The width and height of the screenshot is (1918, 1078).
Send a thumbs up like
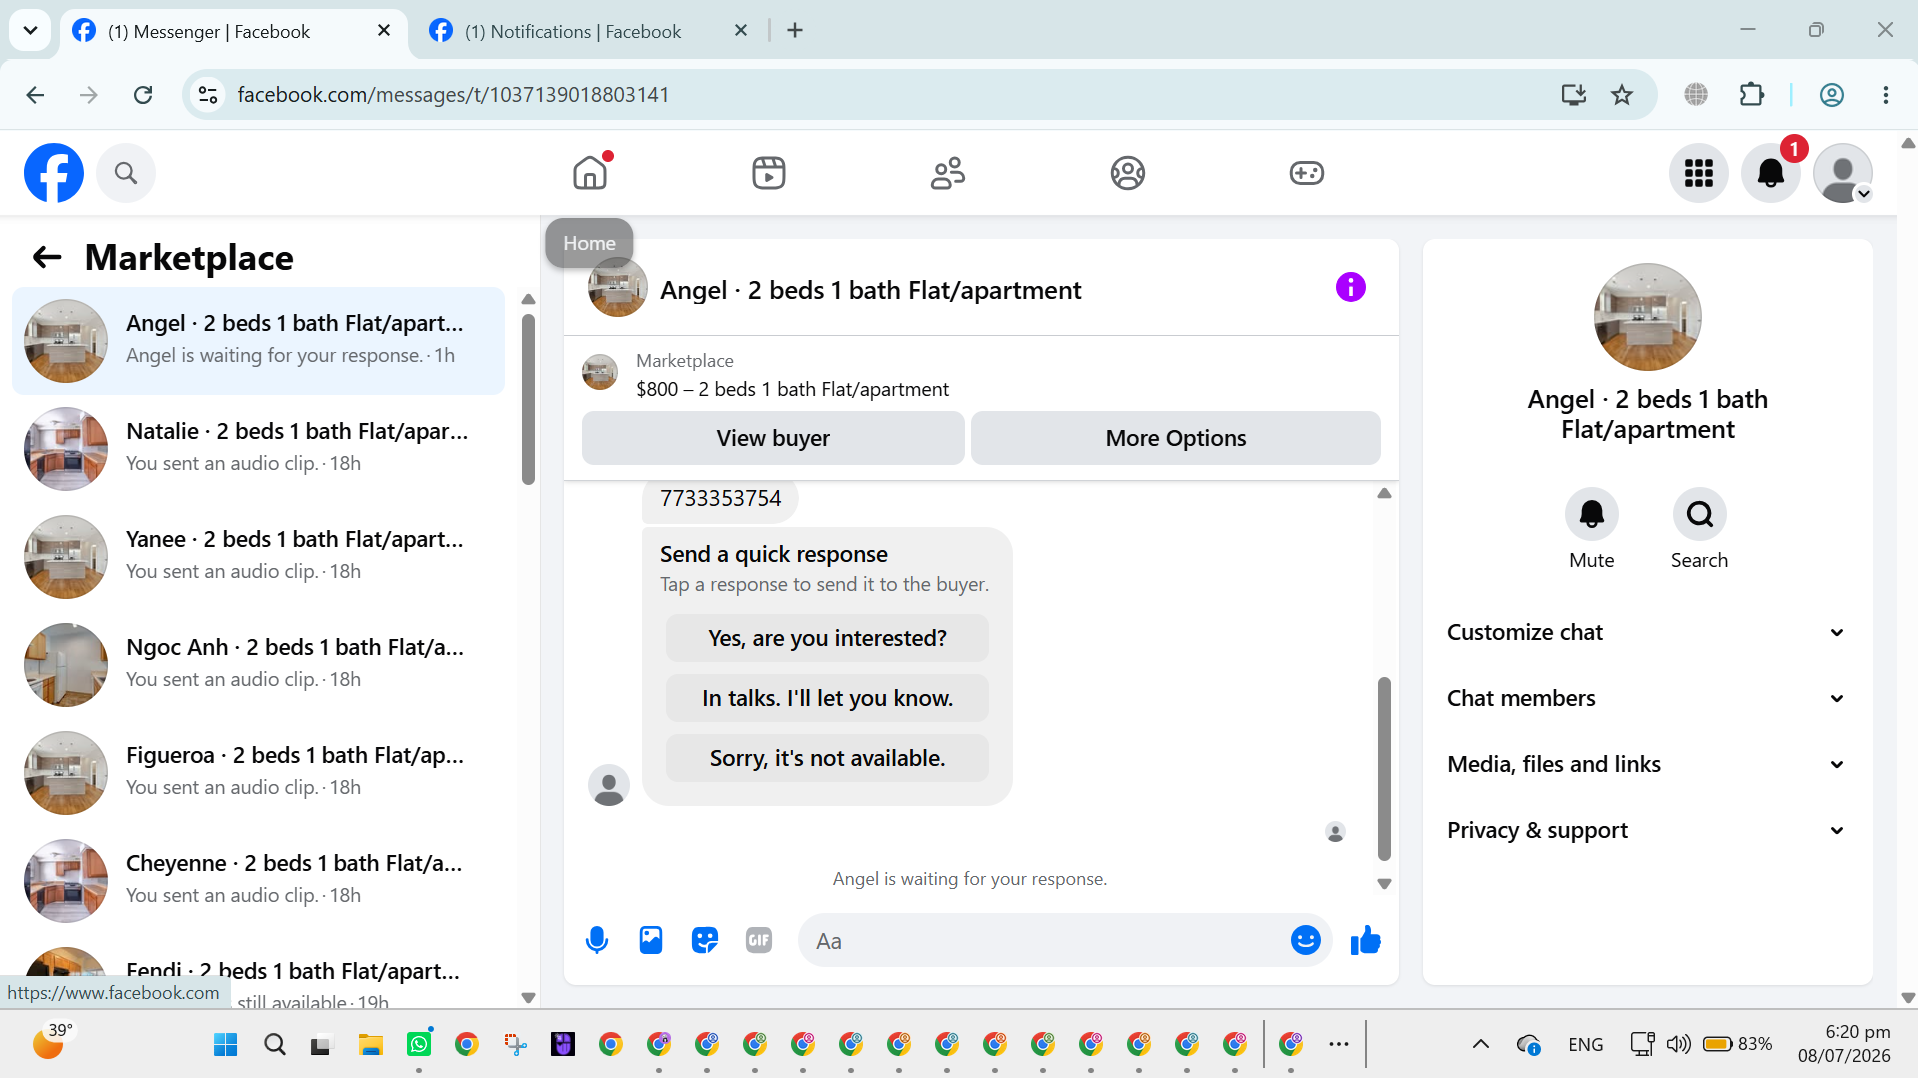tap(1365, 940)
